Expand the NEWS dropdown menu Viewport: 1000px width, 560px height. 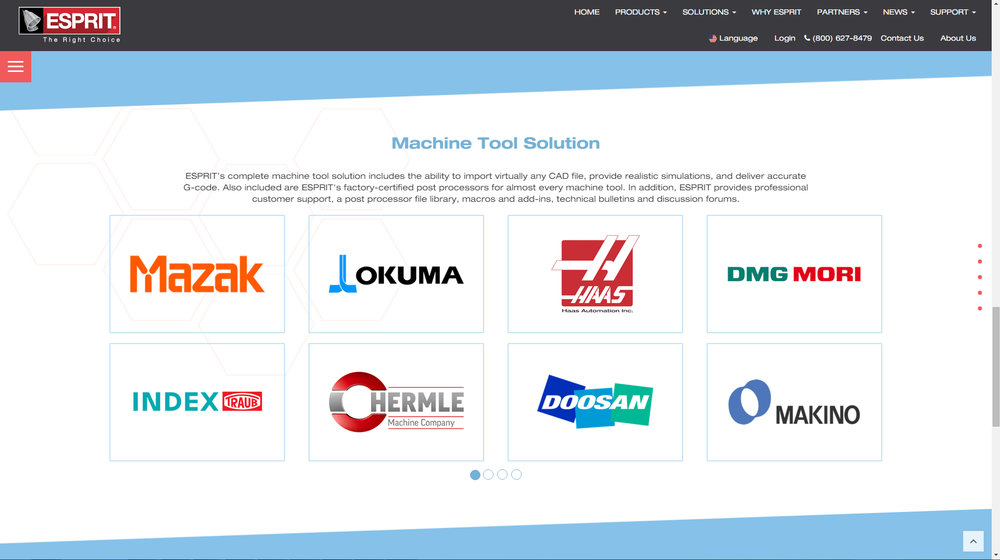point(899,12)
